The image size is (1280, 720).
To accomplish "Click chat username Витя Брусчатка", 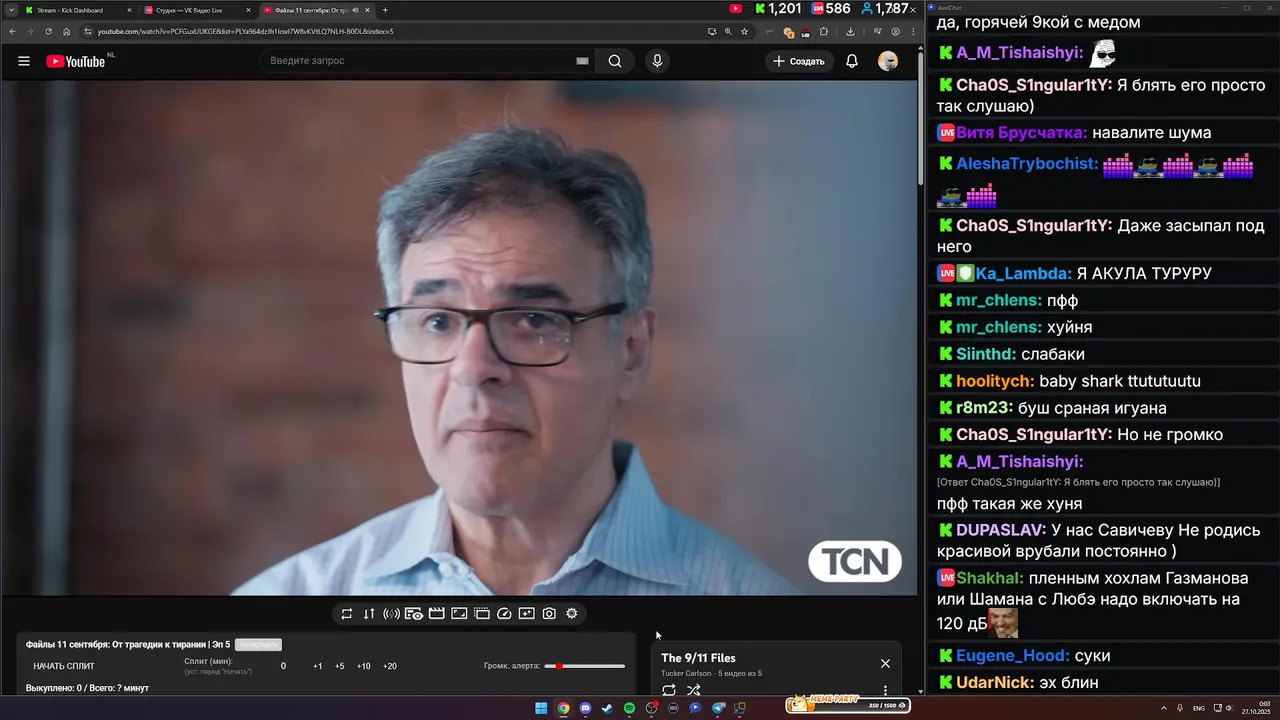I will click(1021, 133).
